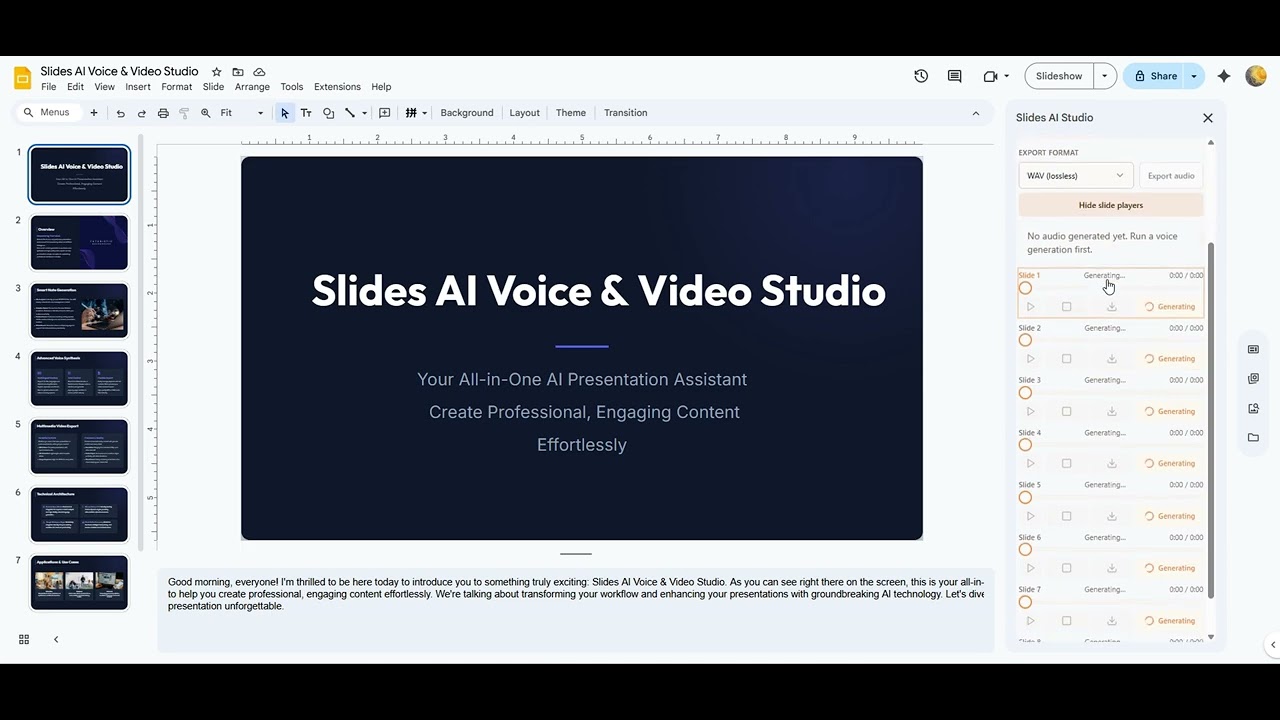1280x720 pixels.
Task: Click the camera record icon
Action: (x=990, y=76)
